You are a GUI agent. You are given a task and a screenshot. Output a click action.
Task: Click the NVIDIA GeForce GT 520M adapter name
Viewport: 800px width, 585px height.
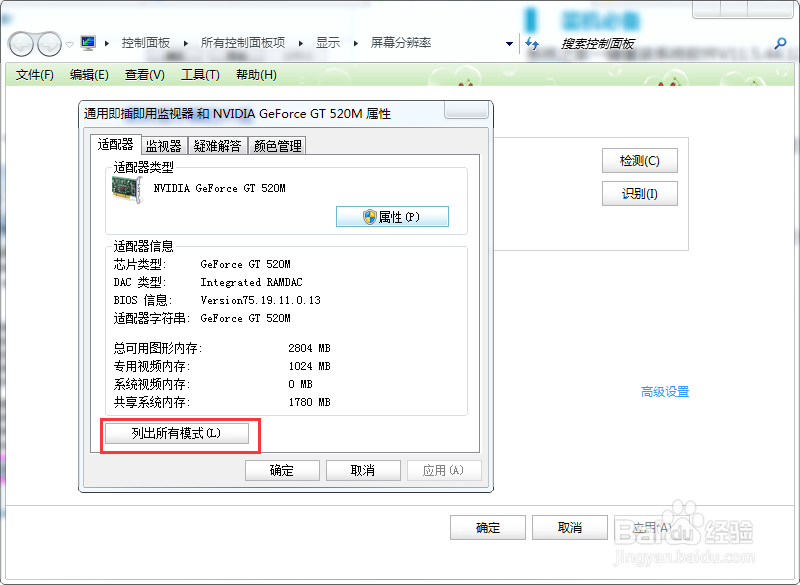(219, 188)
